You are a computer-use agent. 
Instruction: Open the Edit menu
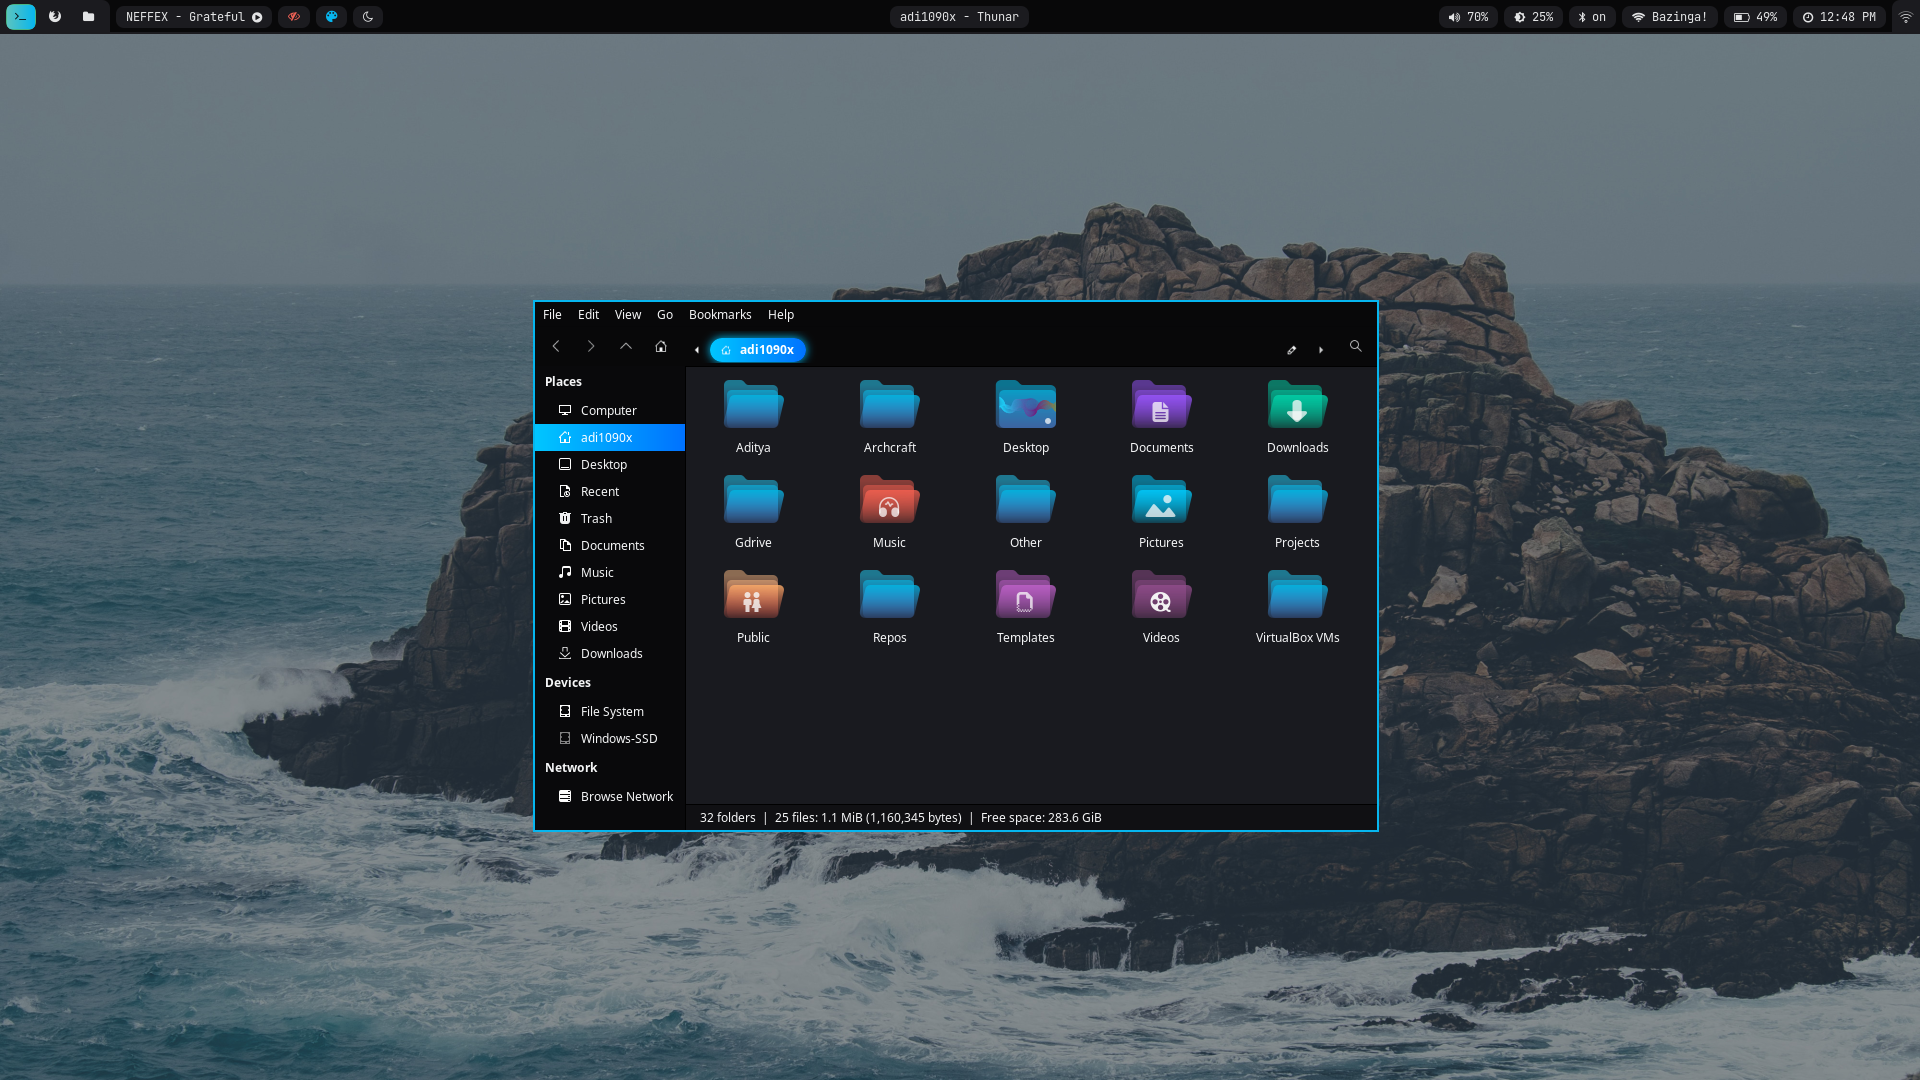pos(588,315)
